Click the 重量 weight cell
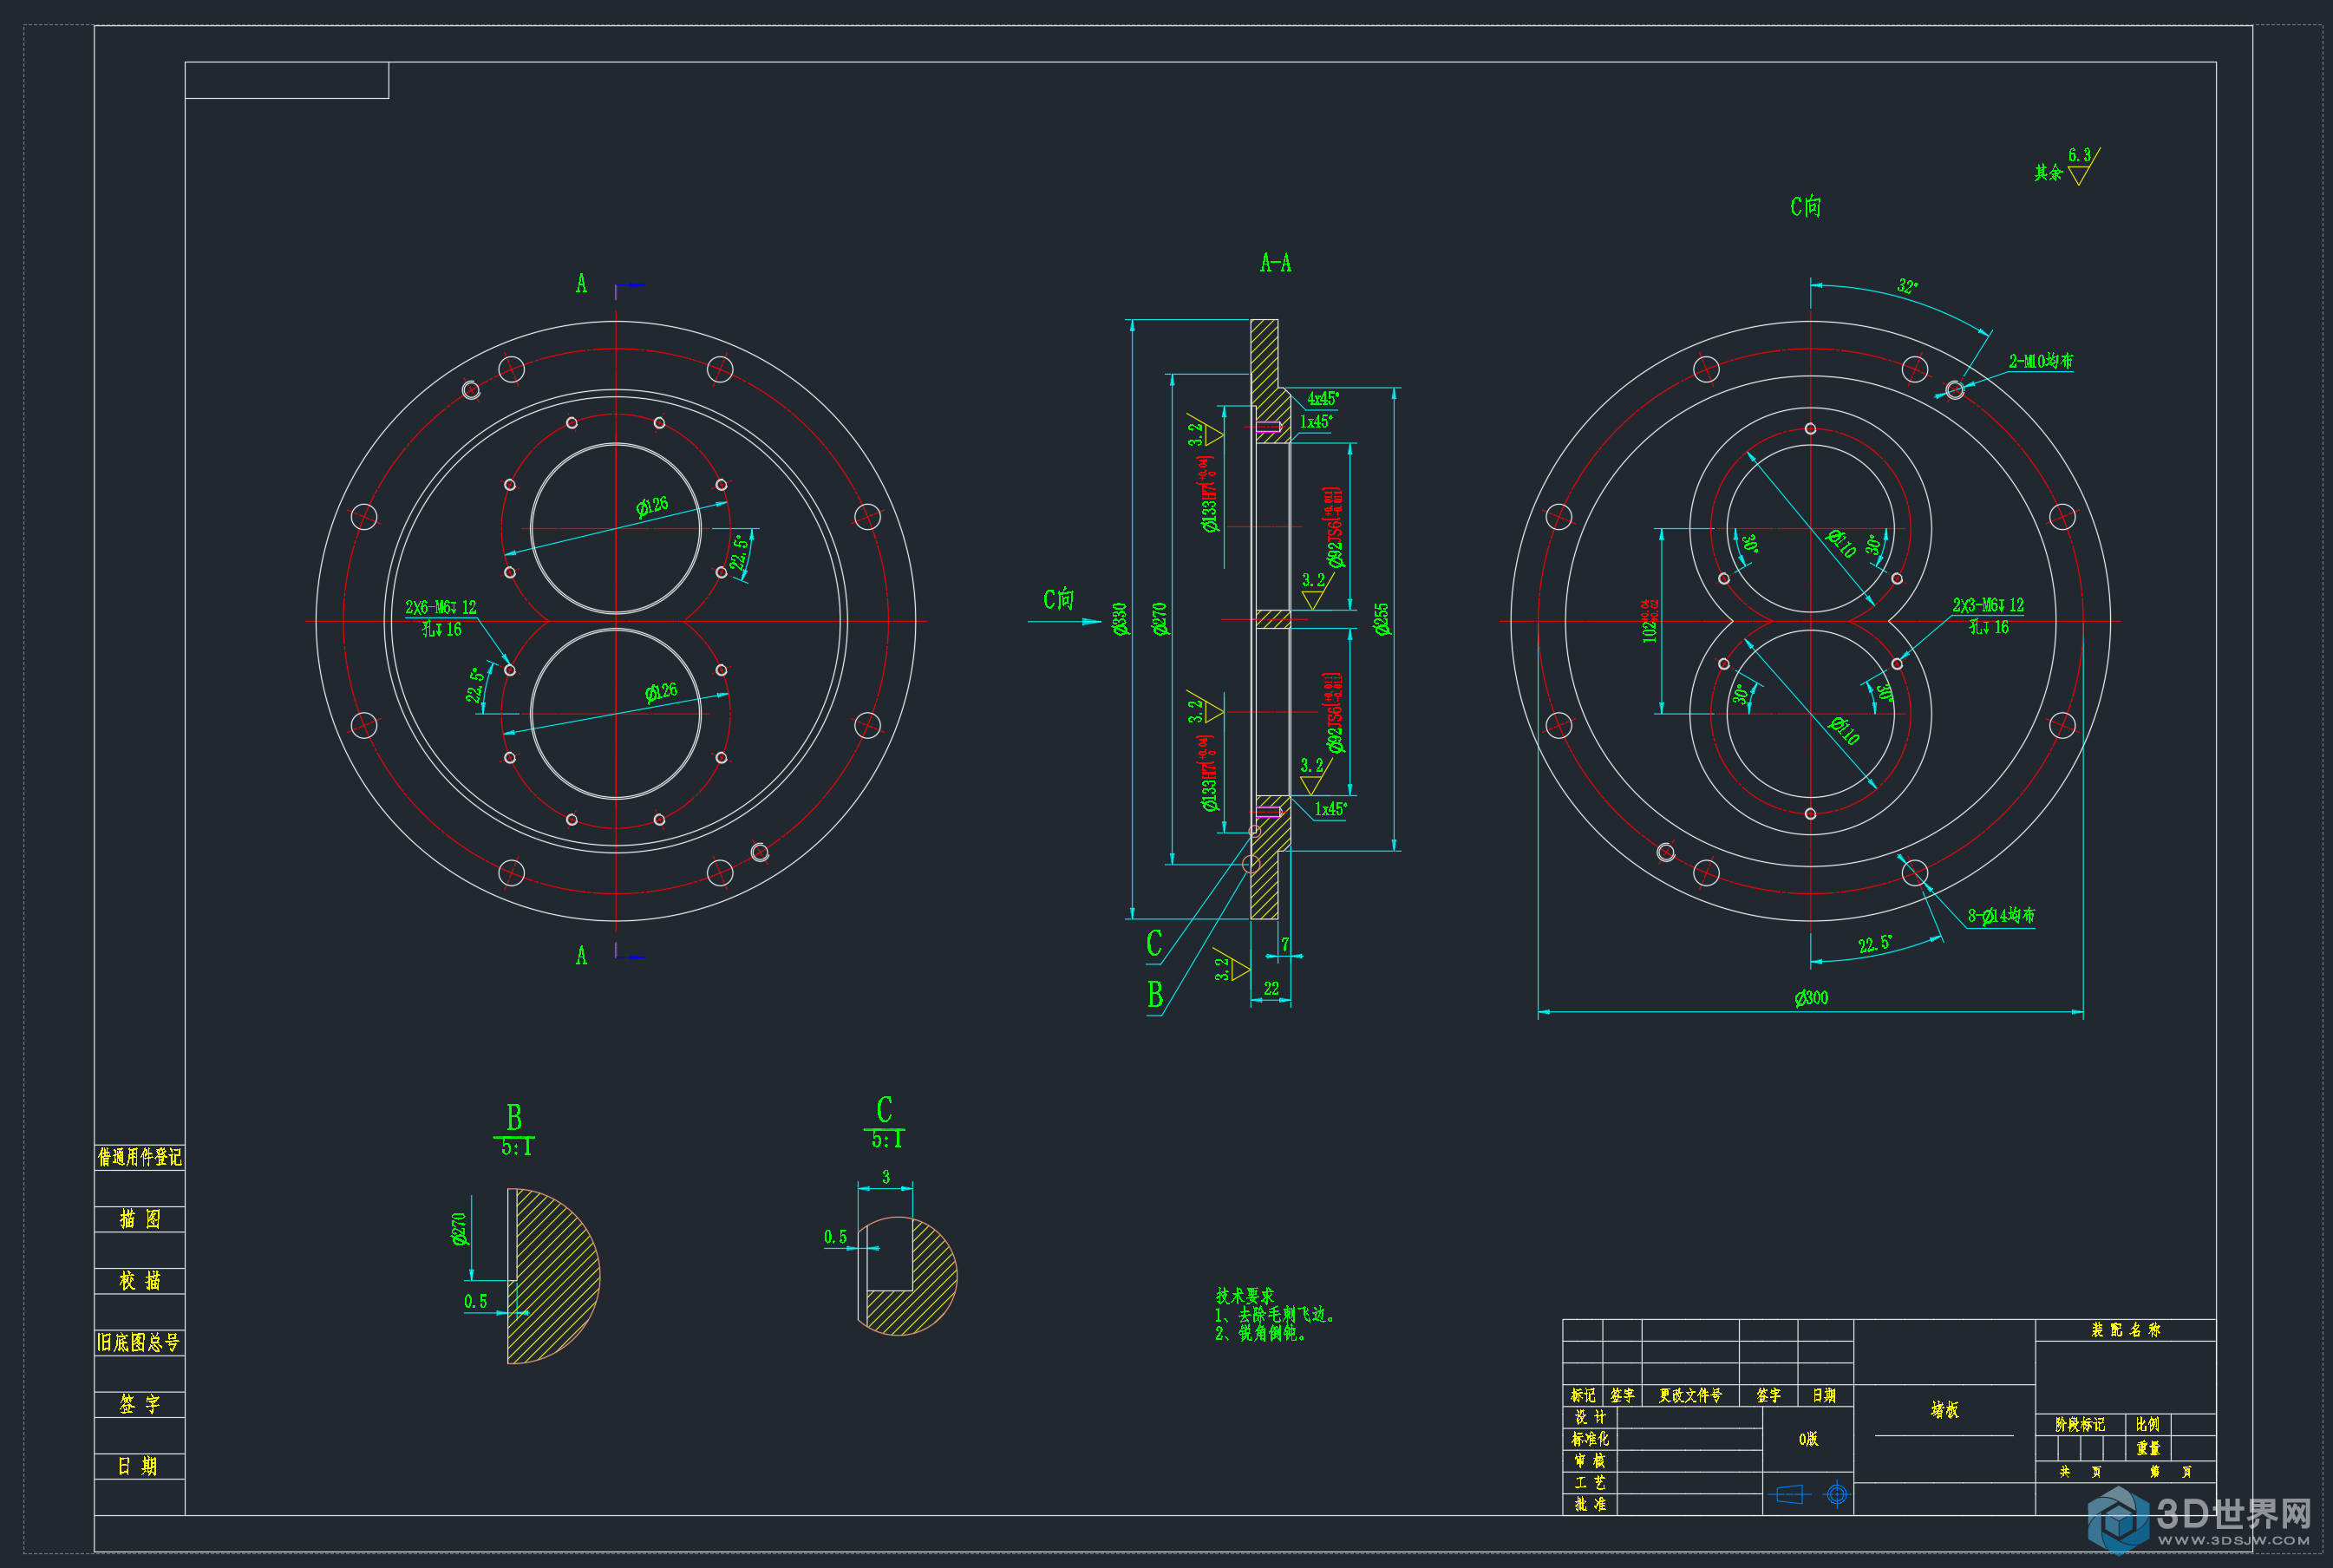 (x=2148, y=1448)
